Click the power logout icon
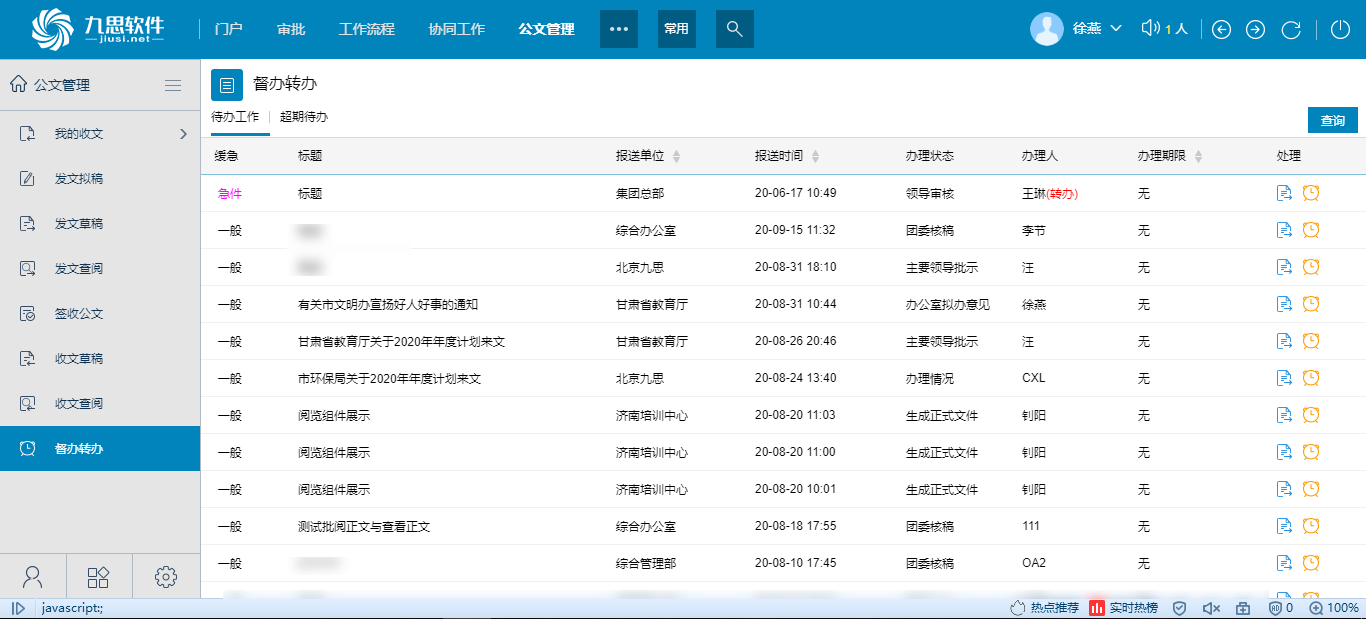 (x=1340, y=29)
